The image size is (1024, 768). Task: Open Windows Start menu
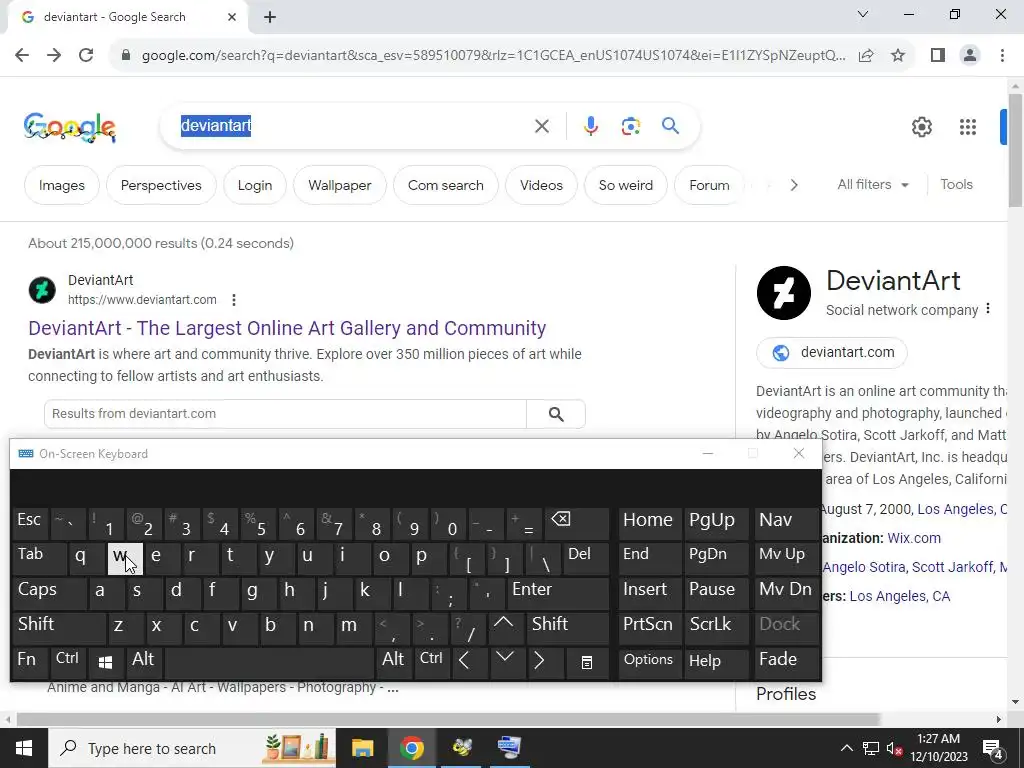point(24,748)
